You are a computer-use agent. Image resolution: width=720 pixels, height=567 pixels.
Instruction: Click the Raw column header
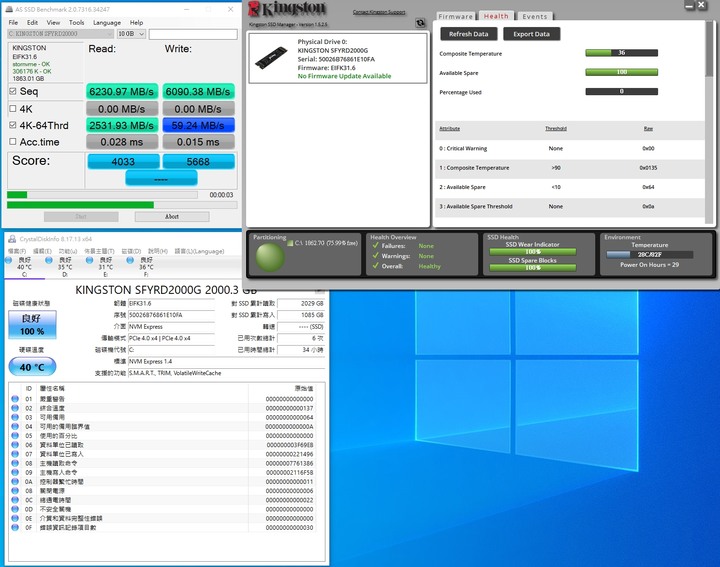point(648,129)
